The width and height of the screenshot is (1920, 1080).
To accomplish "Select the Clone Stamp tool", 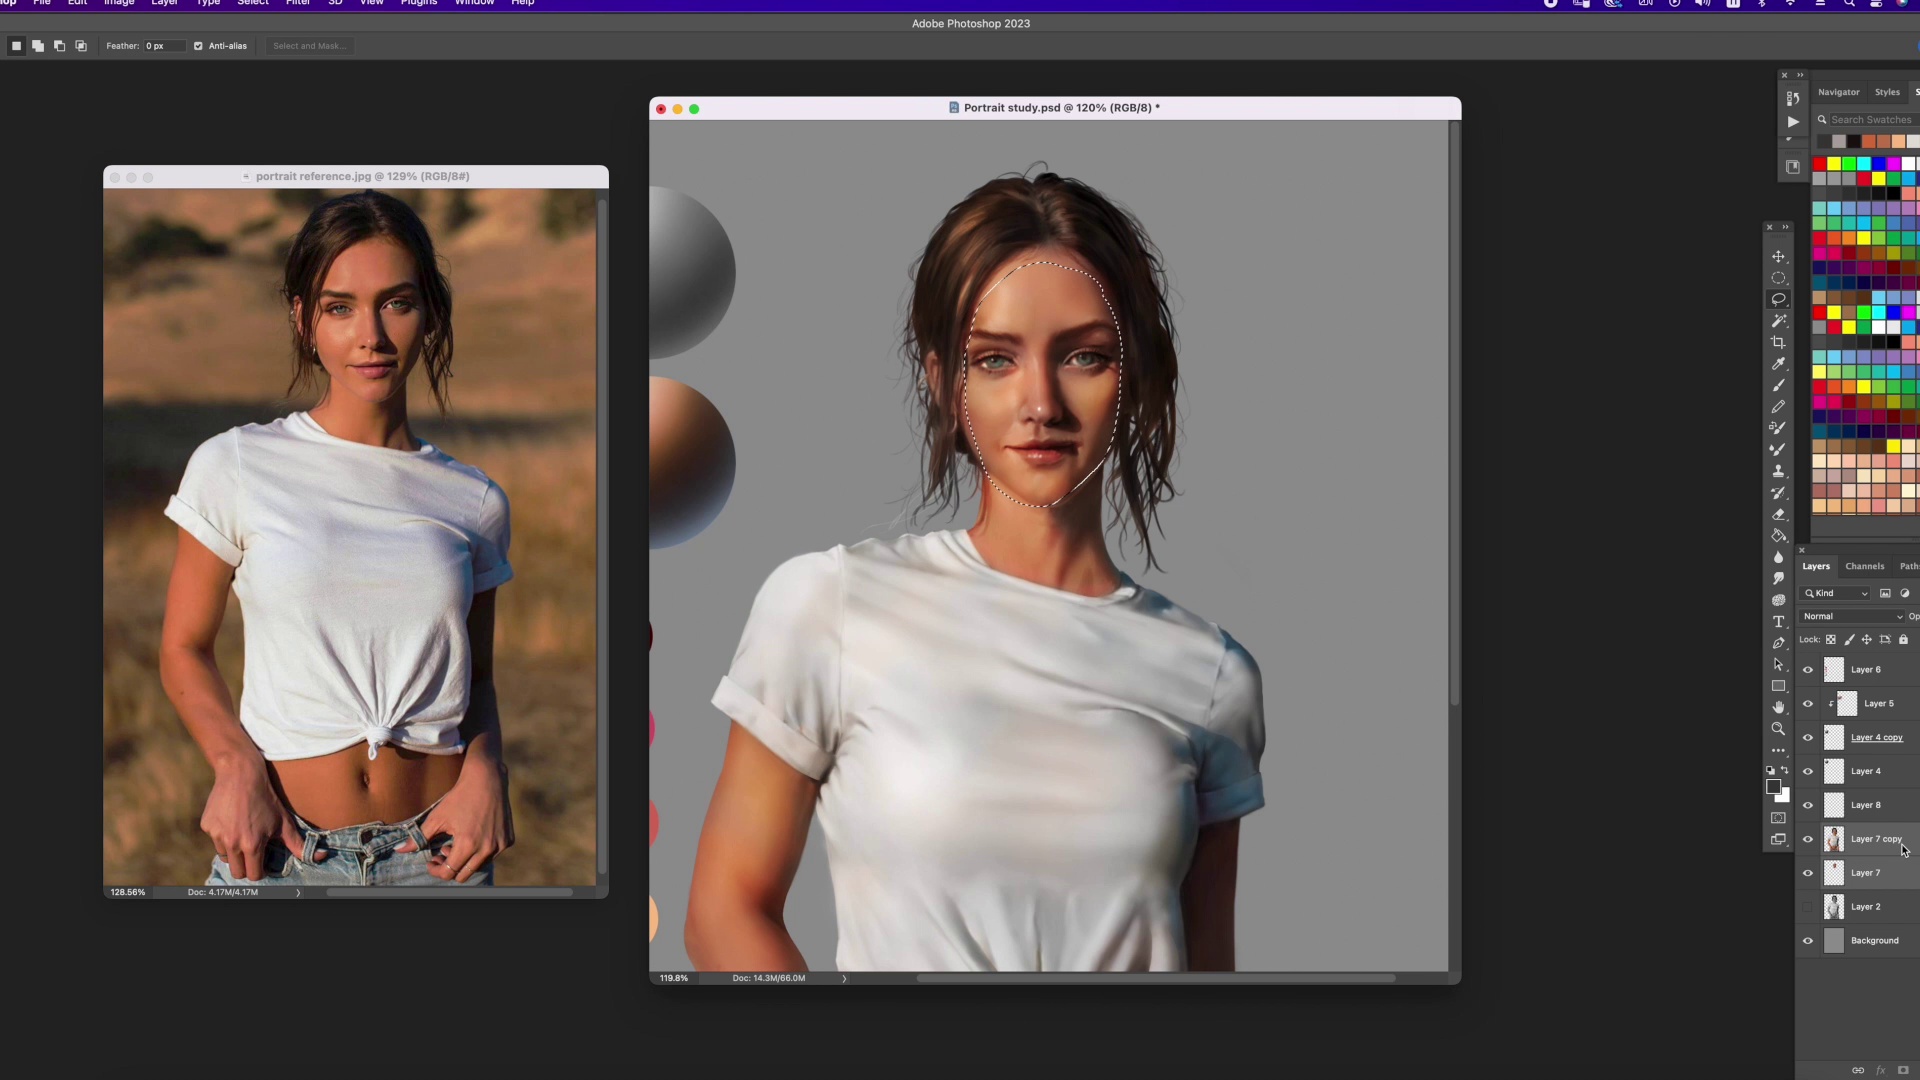I will tap(1778, 471).
